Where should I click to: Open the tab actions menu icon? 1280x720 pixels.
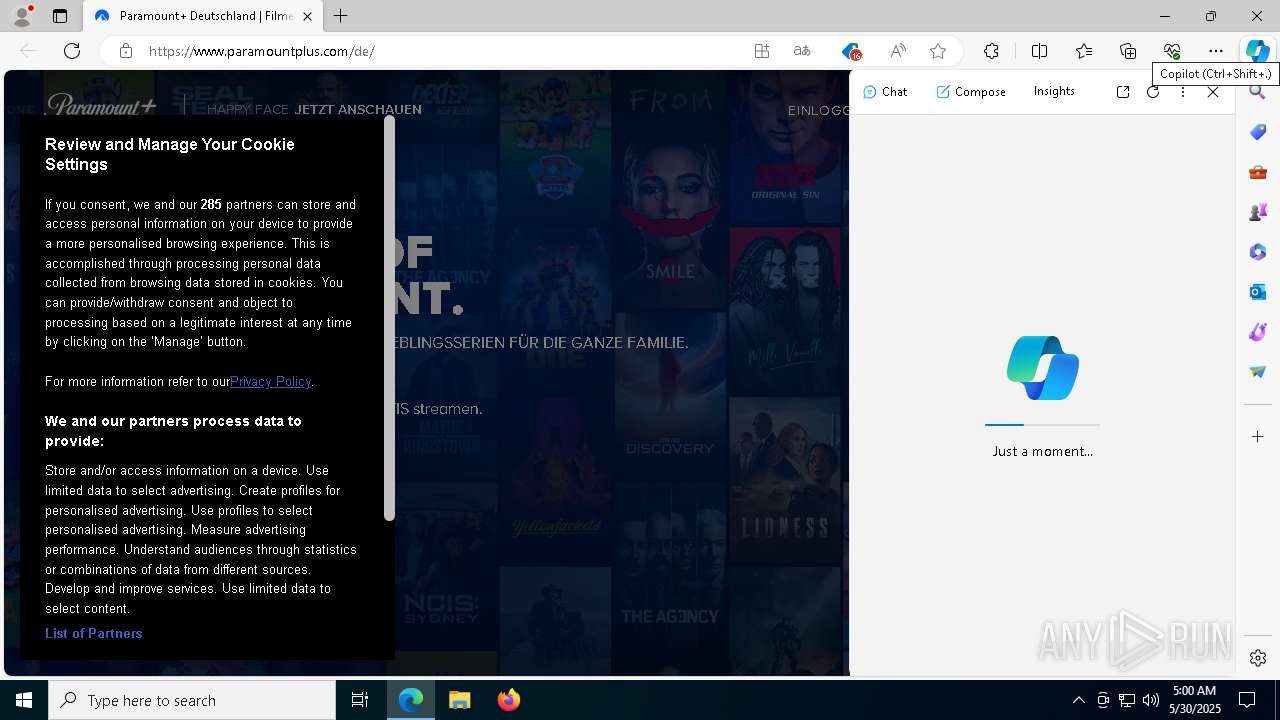click(x=60, y=16)
